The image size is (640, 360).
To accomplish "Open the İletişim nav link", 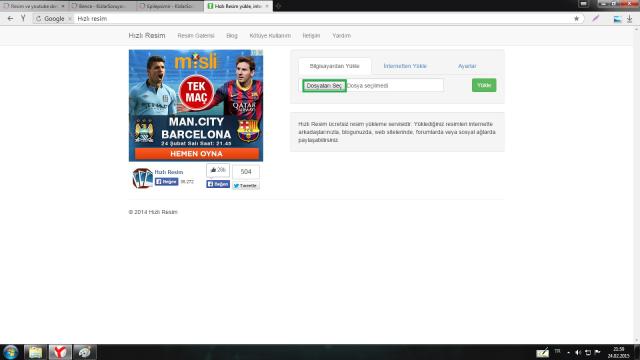I will tap(311, 36).
